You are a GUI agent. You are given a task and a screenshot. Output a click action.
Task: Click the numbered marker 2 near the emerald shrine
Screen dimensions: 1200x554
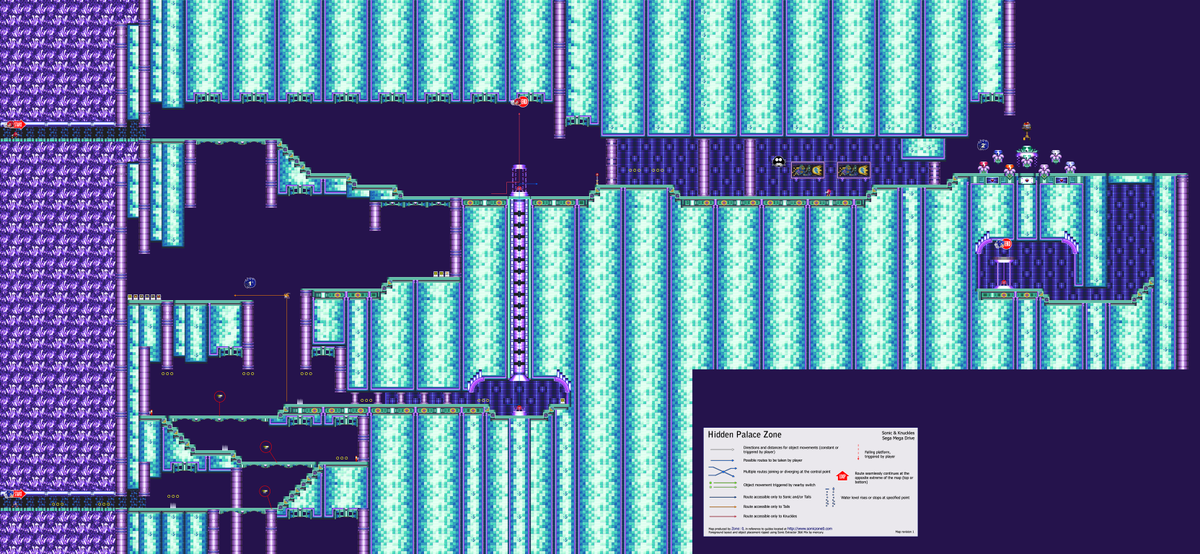tap(983, 145)
